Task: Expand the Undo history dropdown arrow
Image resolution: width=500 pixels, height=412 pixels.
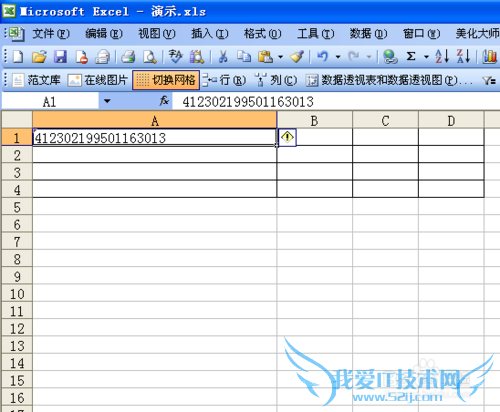Action: click(x=338, y=57)
